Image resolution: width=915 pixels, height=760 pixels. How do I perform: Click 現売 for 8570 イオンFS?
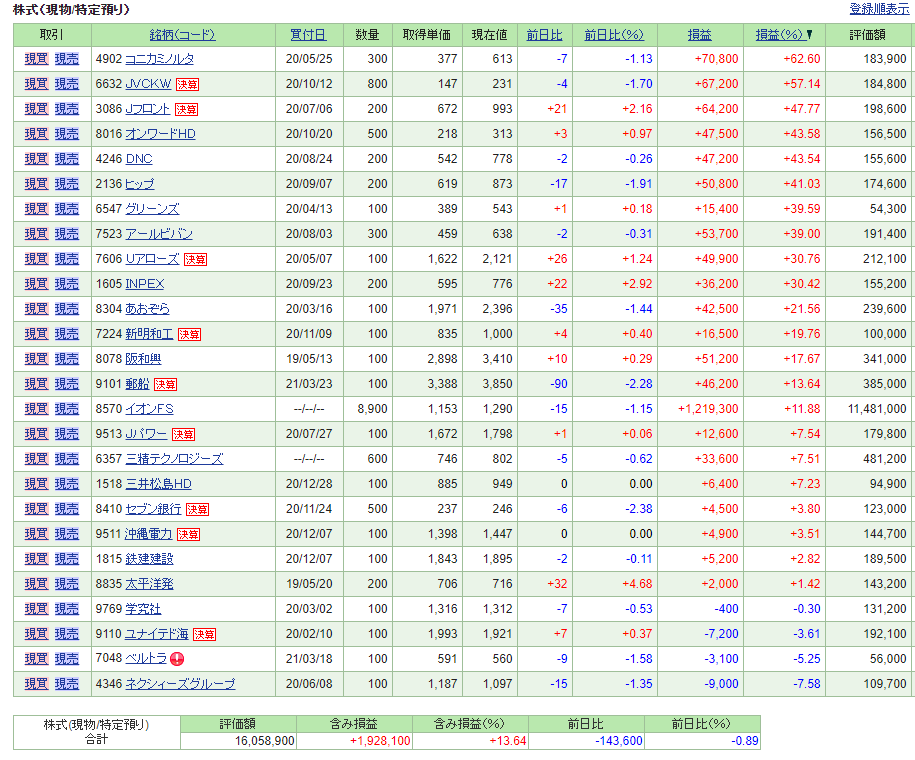click(x=67, y=409)
